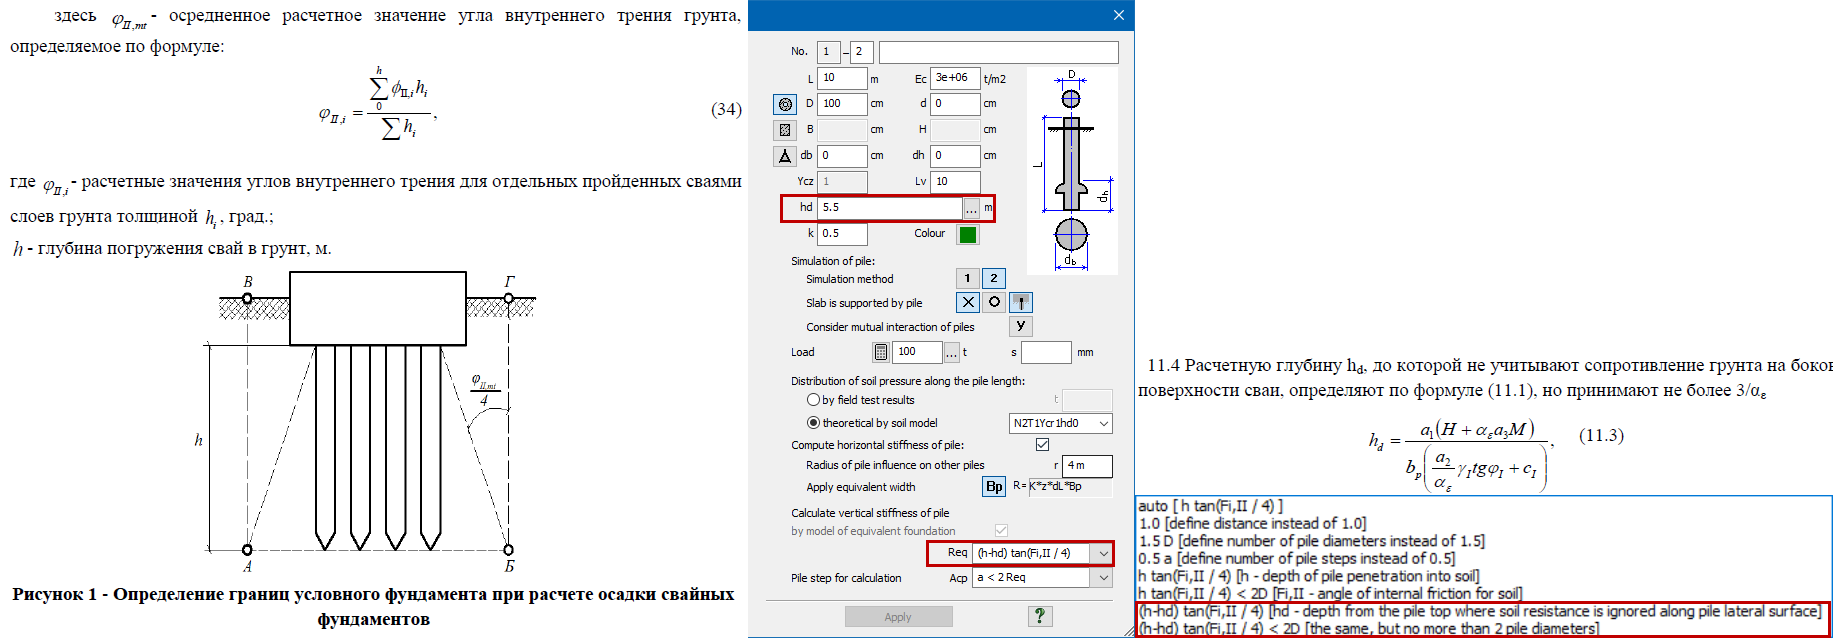Image resolution: width=1833 pixels, height=638 pixels.
Task: Expand the Req formula dropdown
Action: [1103, 553]
